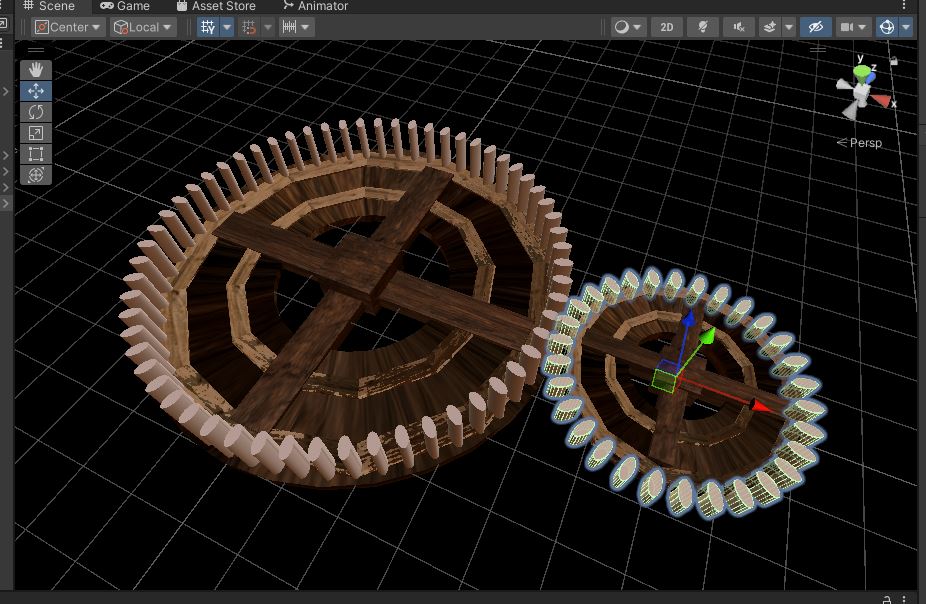This screenshot has height=604, width=926.
Task: Select the Hand view tool
Action: click(x=36, y=70)
